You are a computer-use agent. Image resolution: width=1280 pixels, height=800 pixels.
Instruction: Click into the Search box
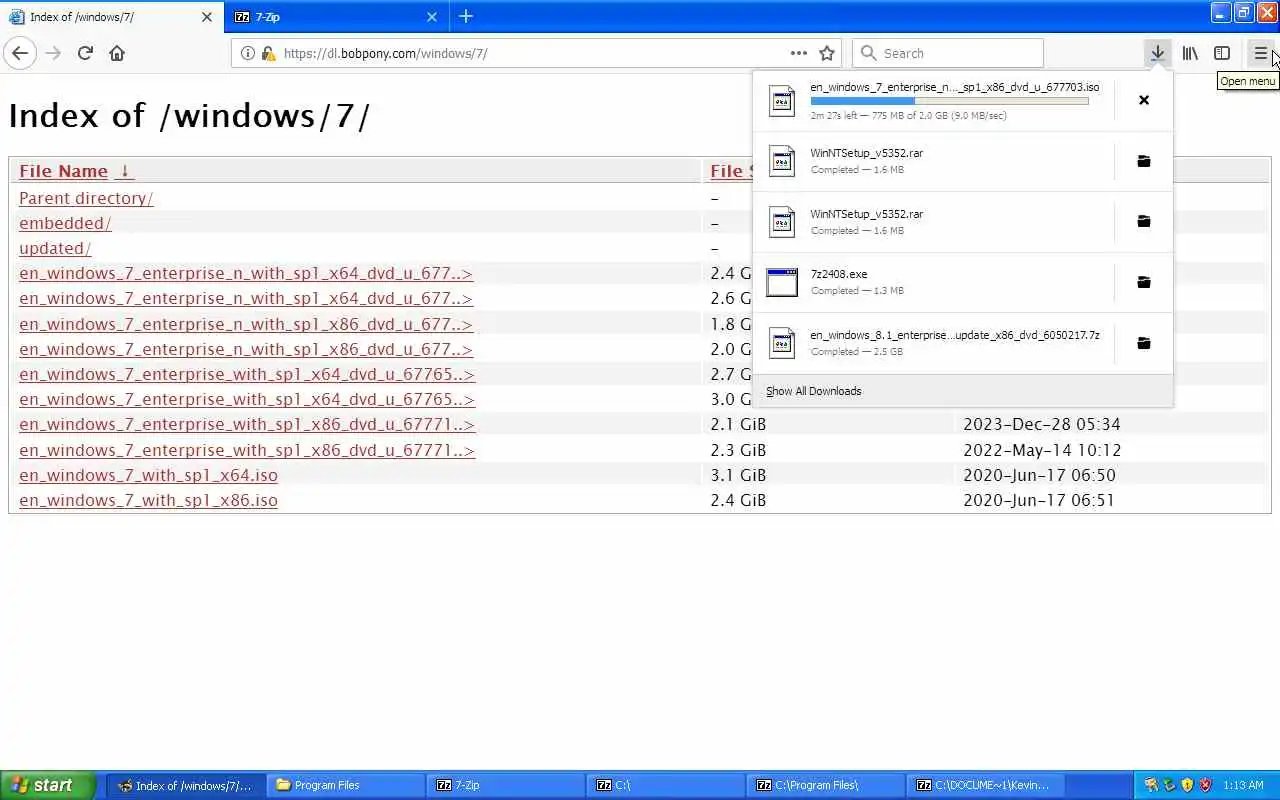[947, 53]
